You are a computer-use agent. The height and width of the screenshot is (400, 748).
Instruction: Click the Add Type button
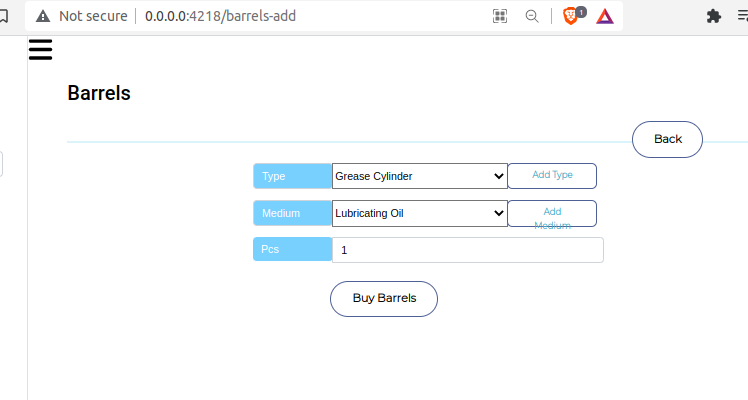(x=552, y=176)
